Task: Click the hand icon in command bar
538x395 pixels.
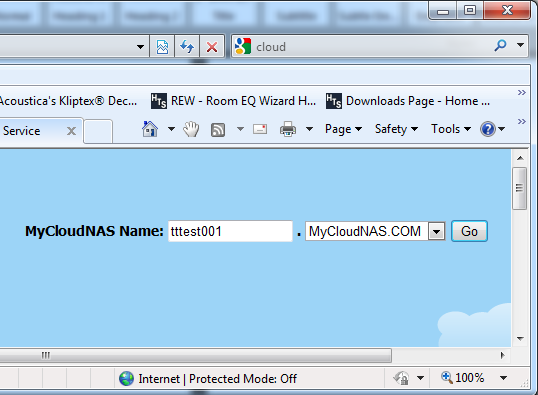Action: click(x=191, y=129)
